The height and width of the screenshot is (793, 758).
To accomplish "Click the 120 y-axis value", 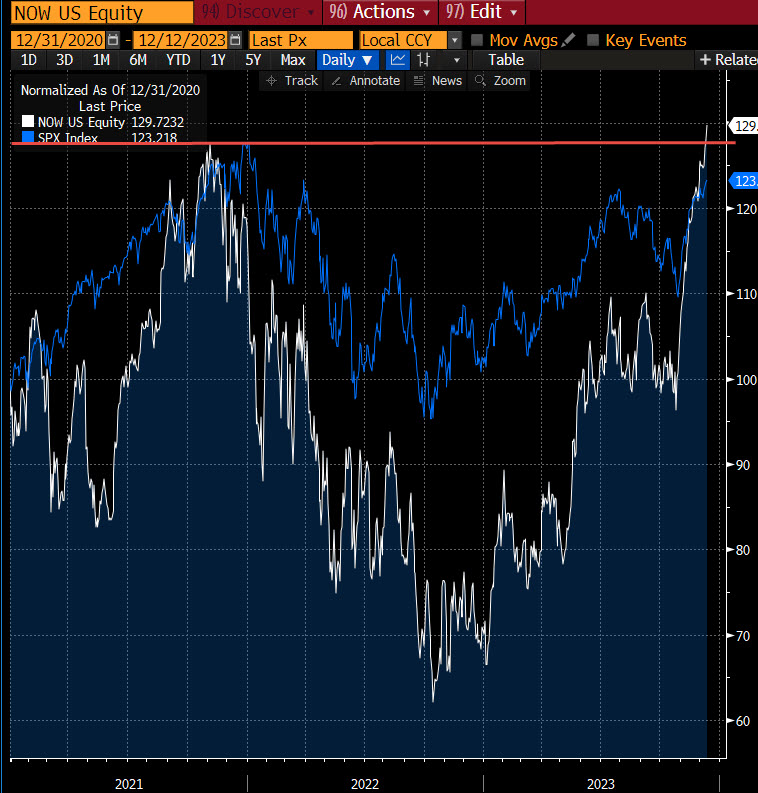I will pyautogui.click(x=746, y=209).
